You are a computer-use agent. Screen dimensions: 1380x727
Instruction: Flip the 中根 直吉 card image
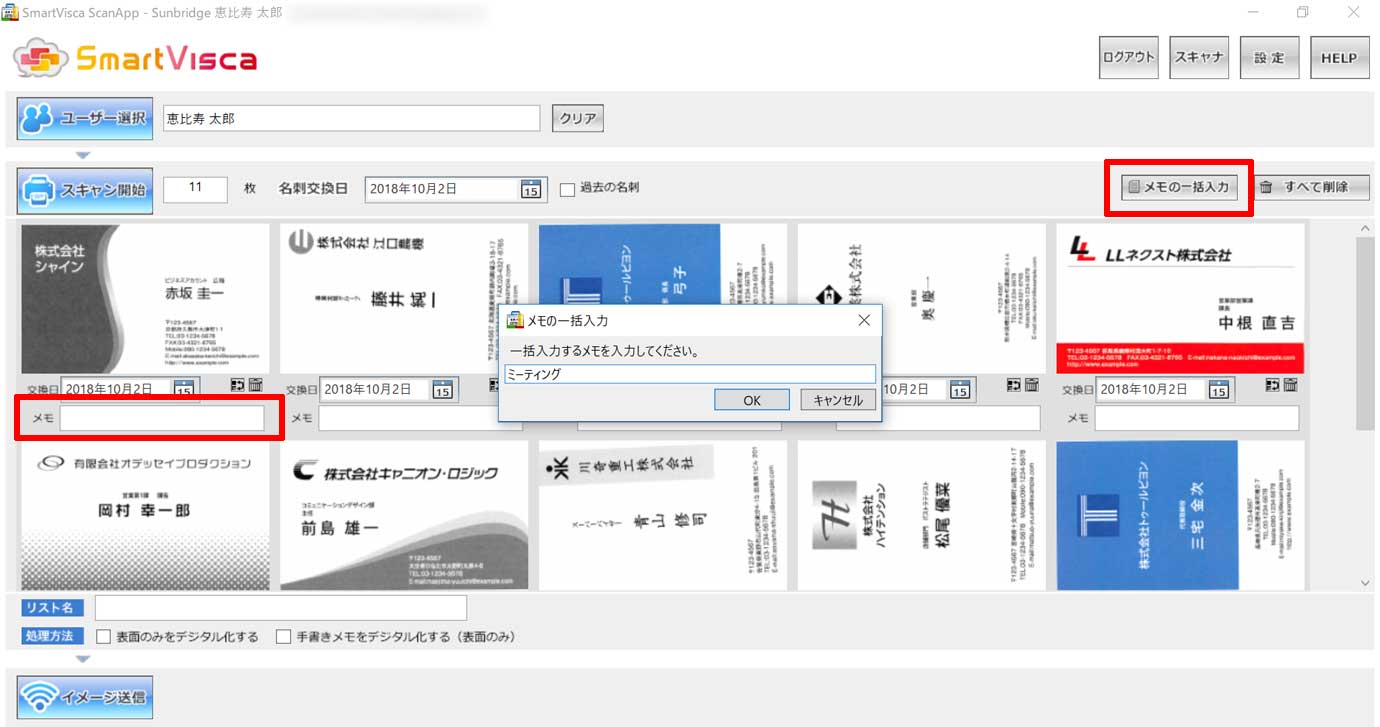pos(1273,385)
